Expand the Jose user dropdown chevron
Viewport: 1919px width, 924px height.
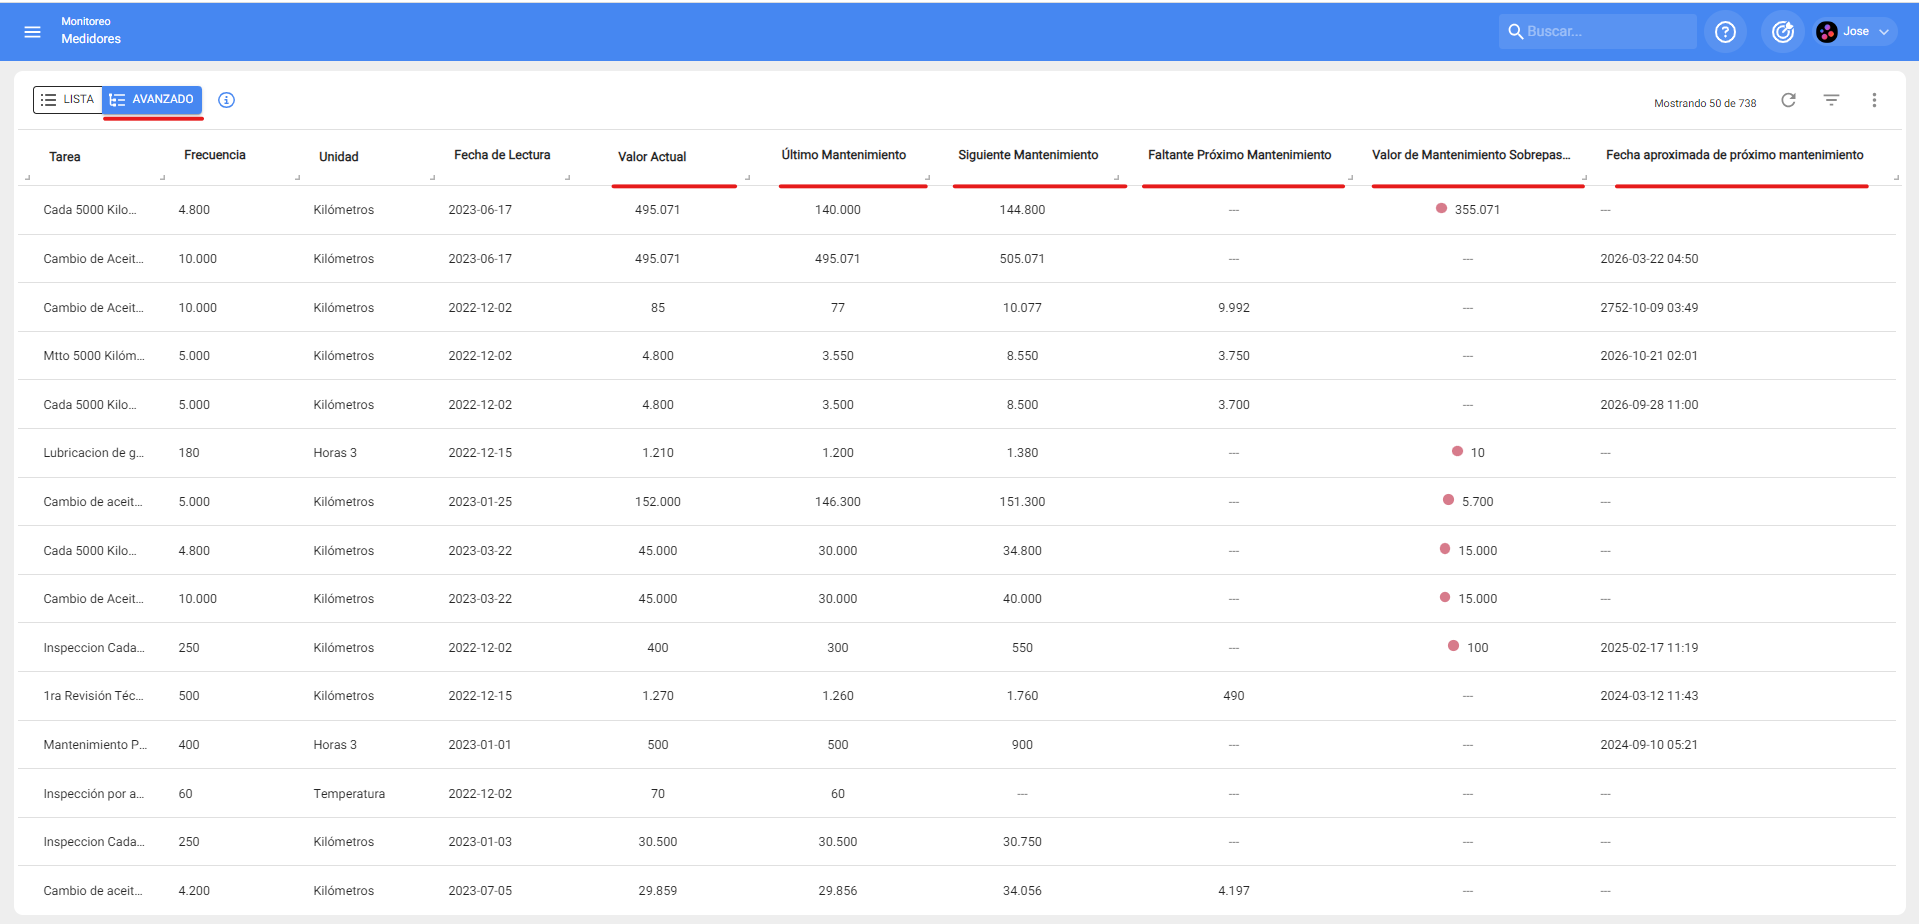1884,32
